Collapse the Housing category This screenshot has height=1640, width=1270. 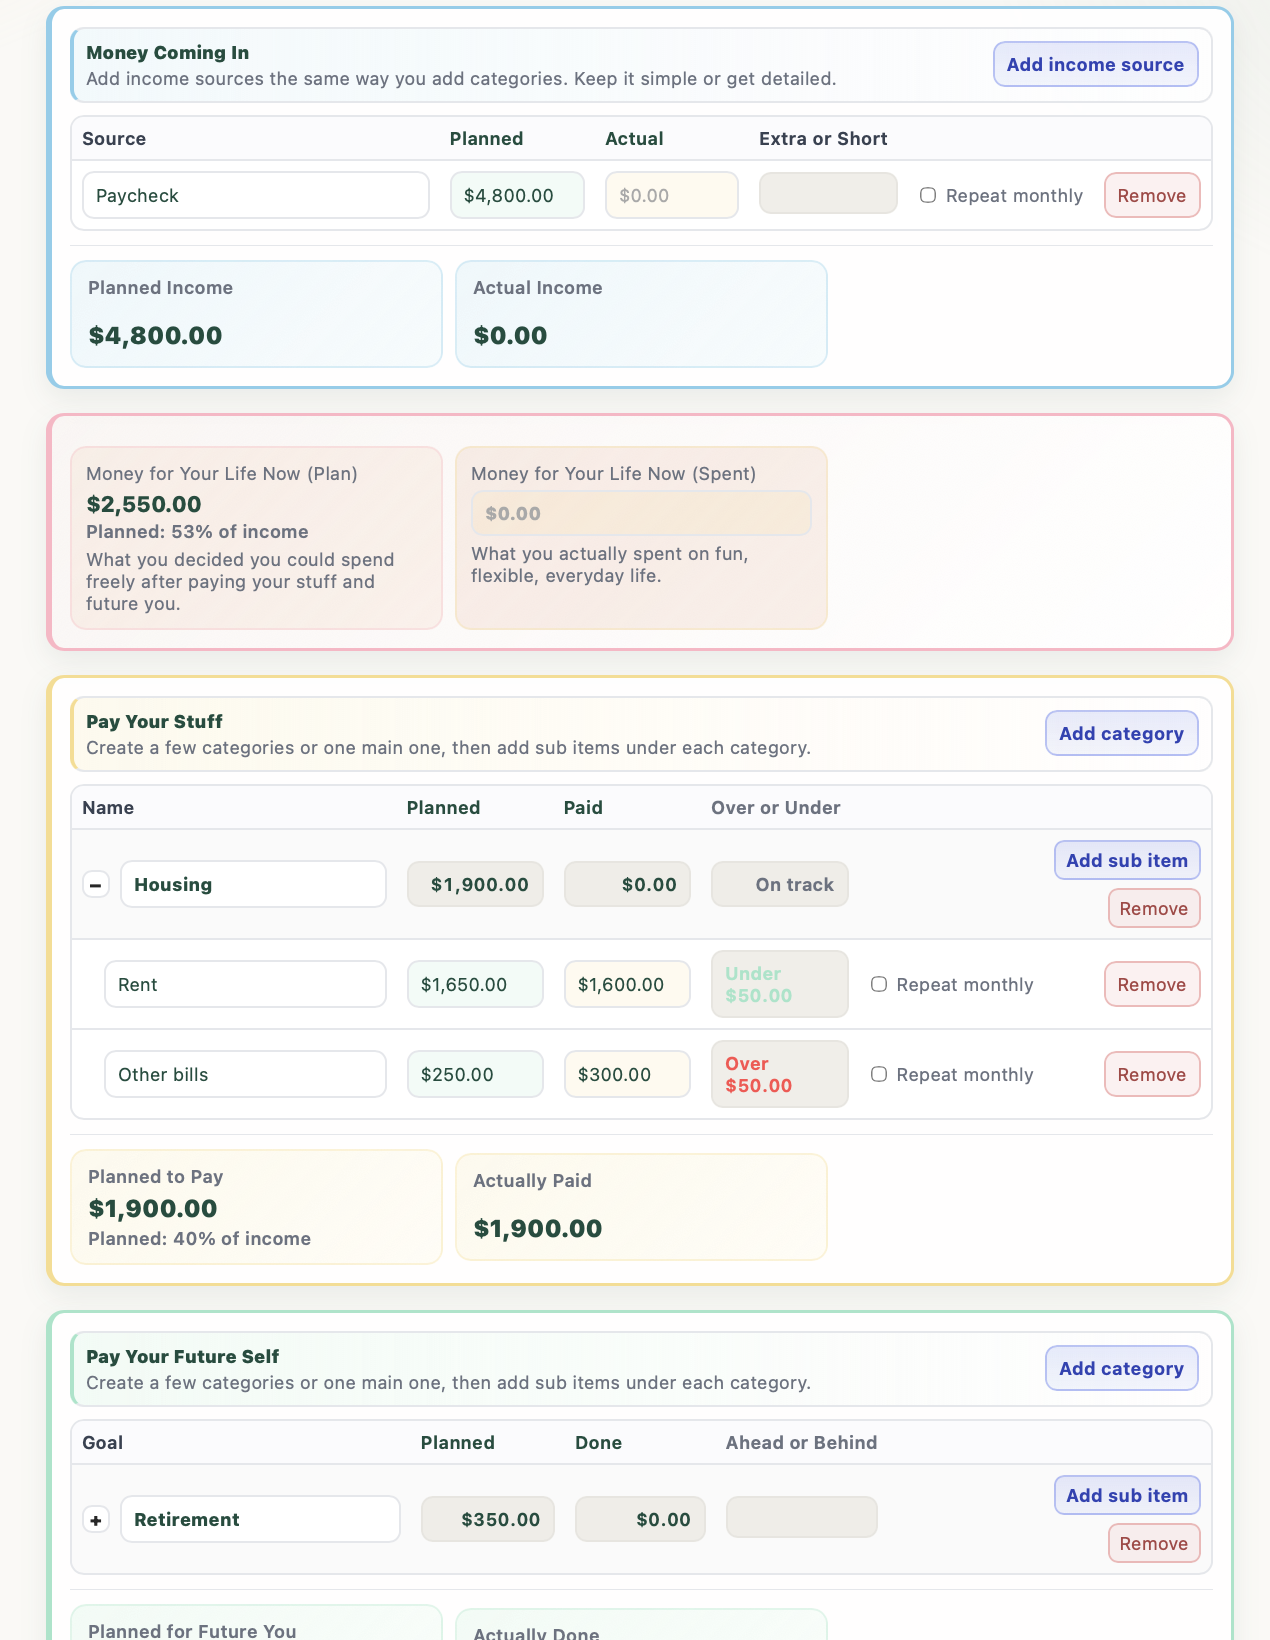coord(96,884)
